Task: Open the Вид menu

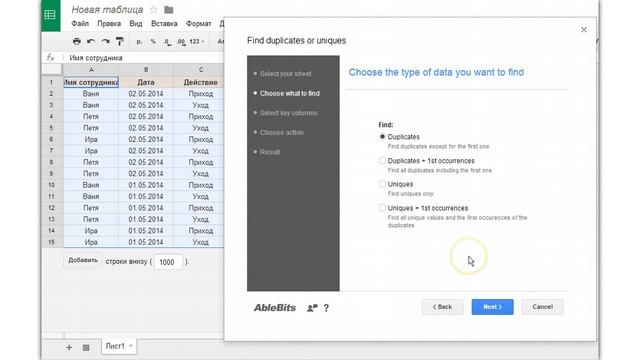Action: tap(136, 24)
